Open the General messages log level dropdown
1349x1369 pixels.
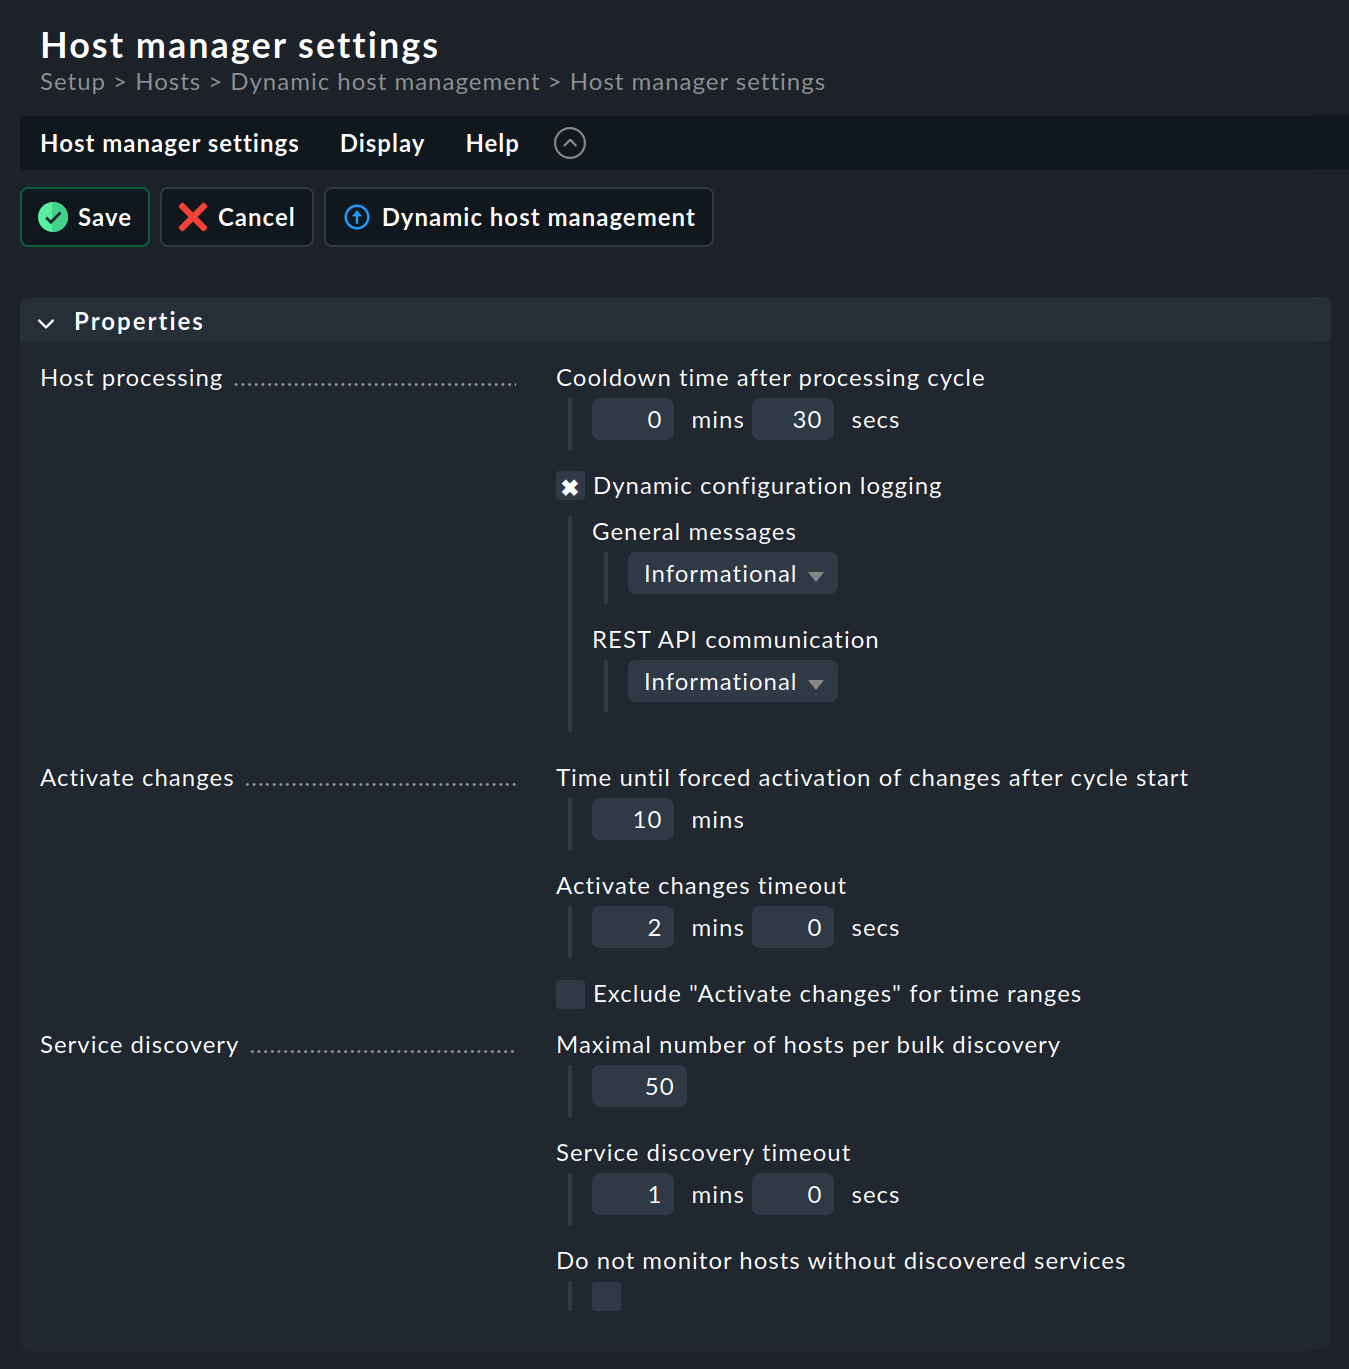732,573
